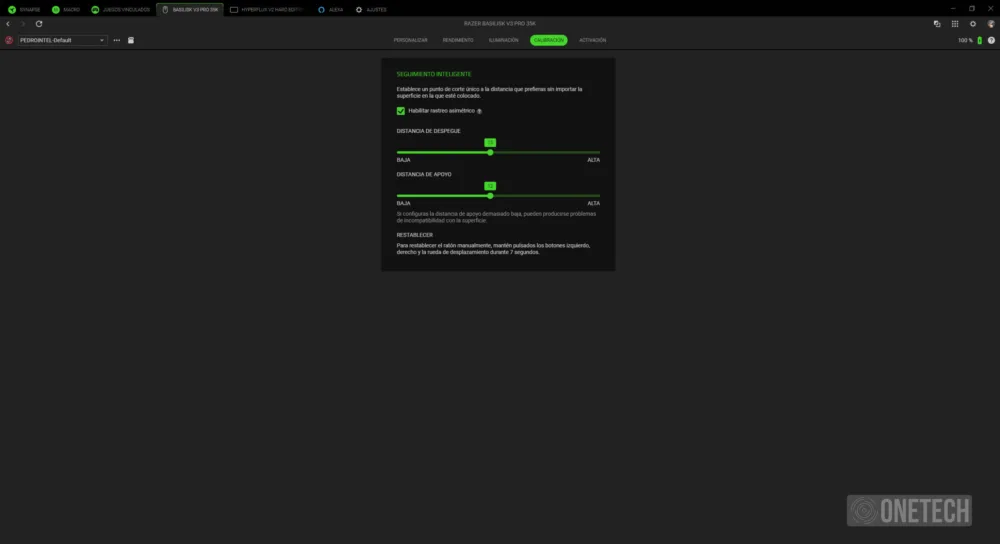This screenshot has width=1000, height=544.
Task: Click the Distancia de apoyo slider handle
Action: [x=490, y=196]
